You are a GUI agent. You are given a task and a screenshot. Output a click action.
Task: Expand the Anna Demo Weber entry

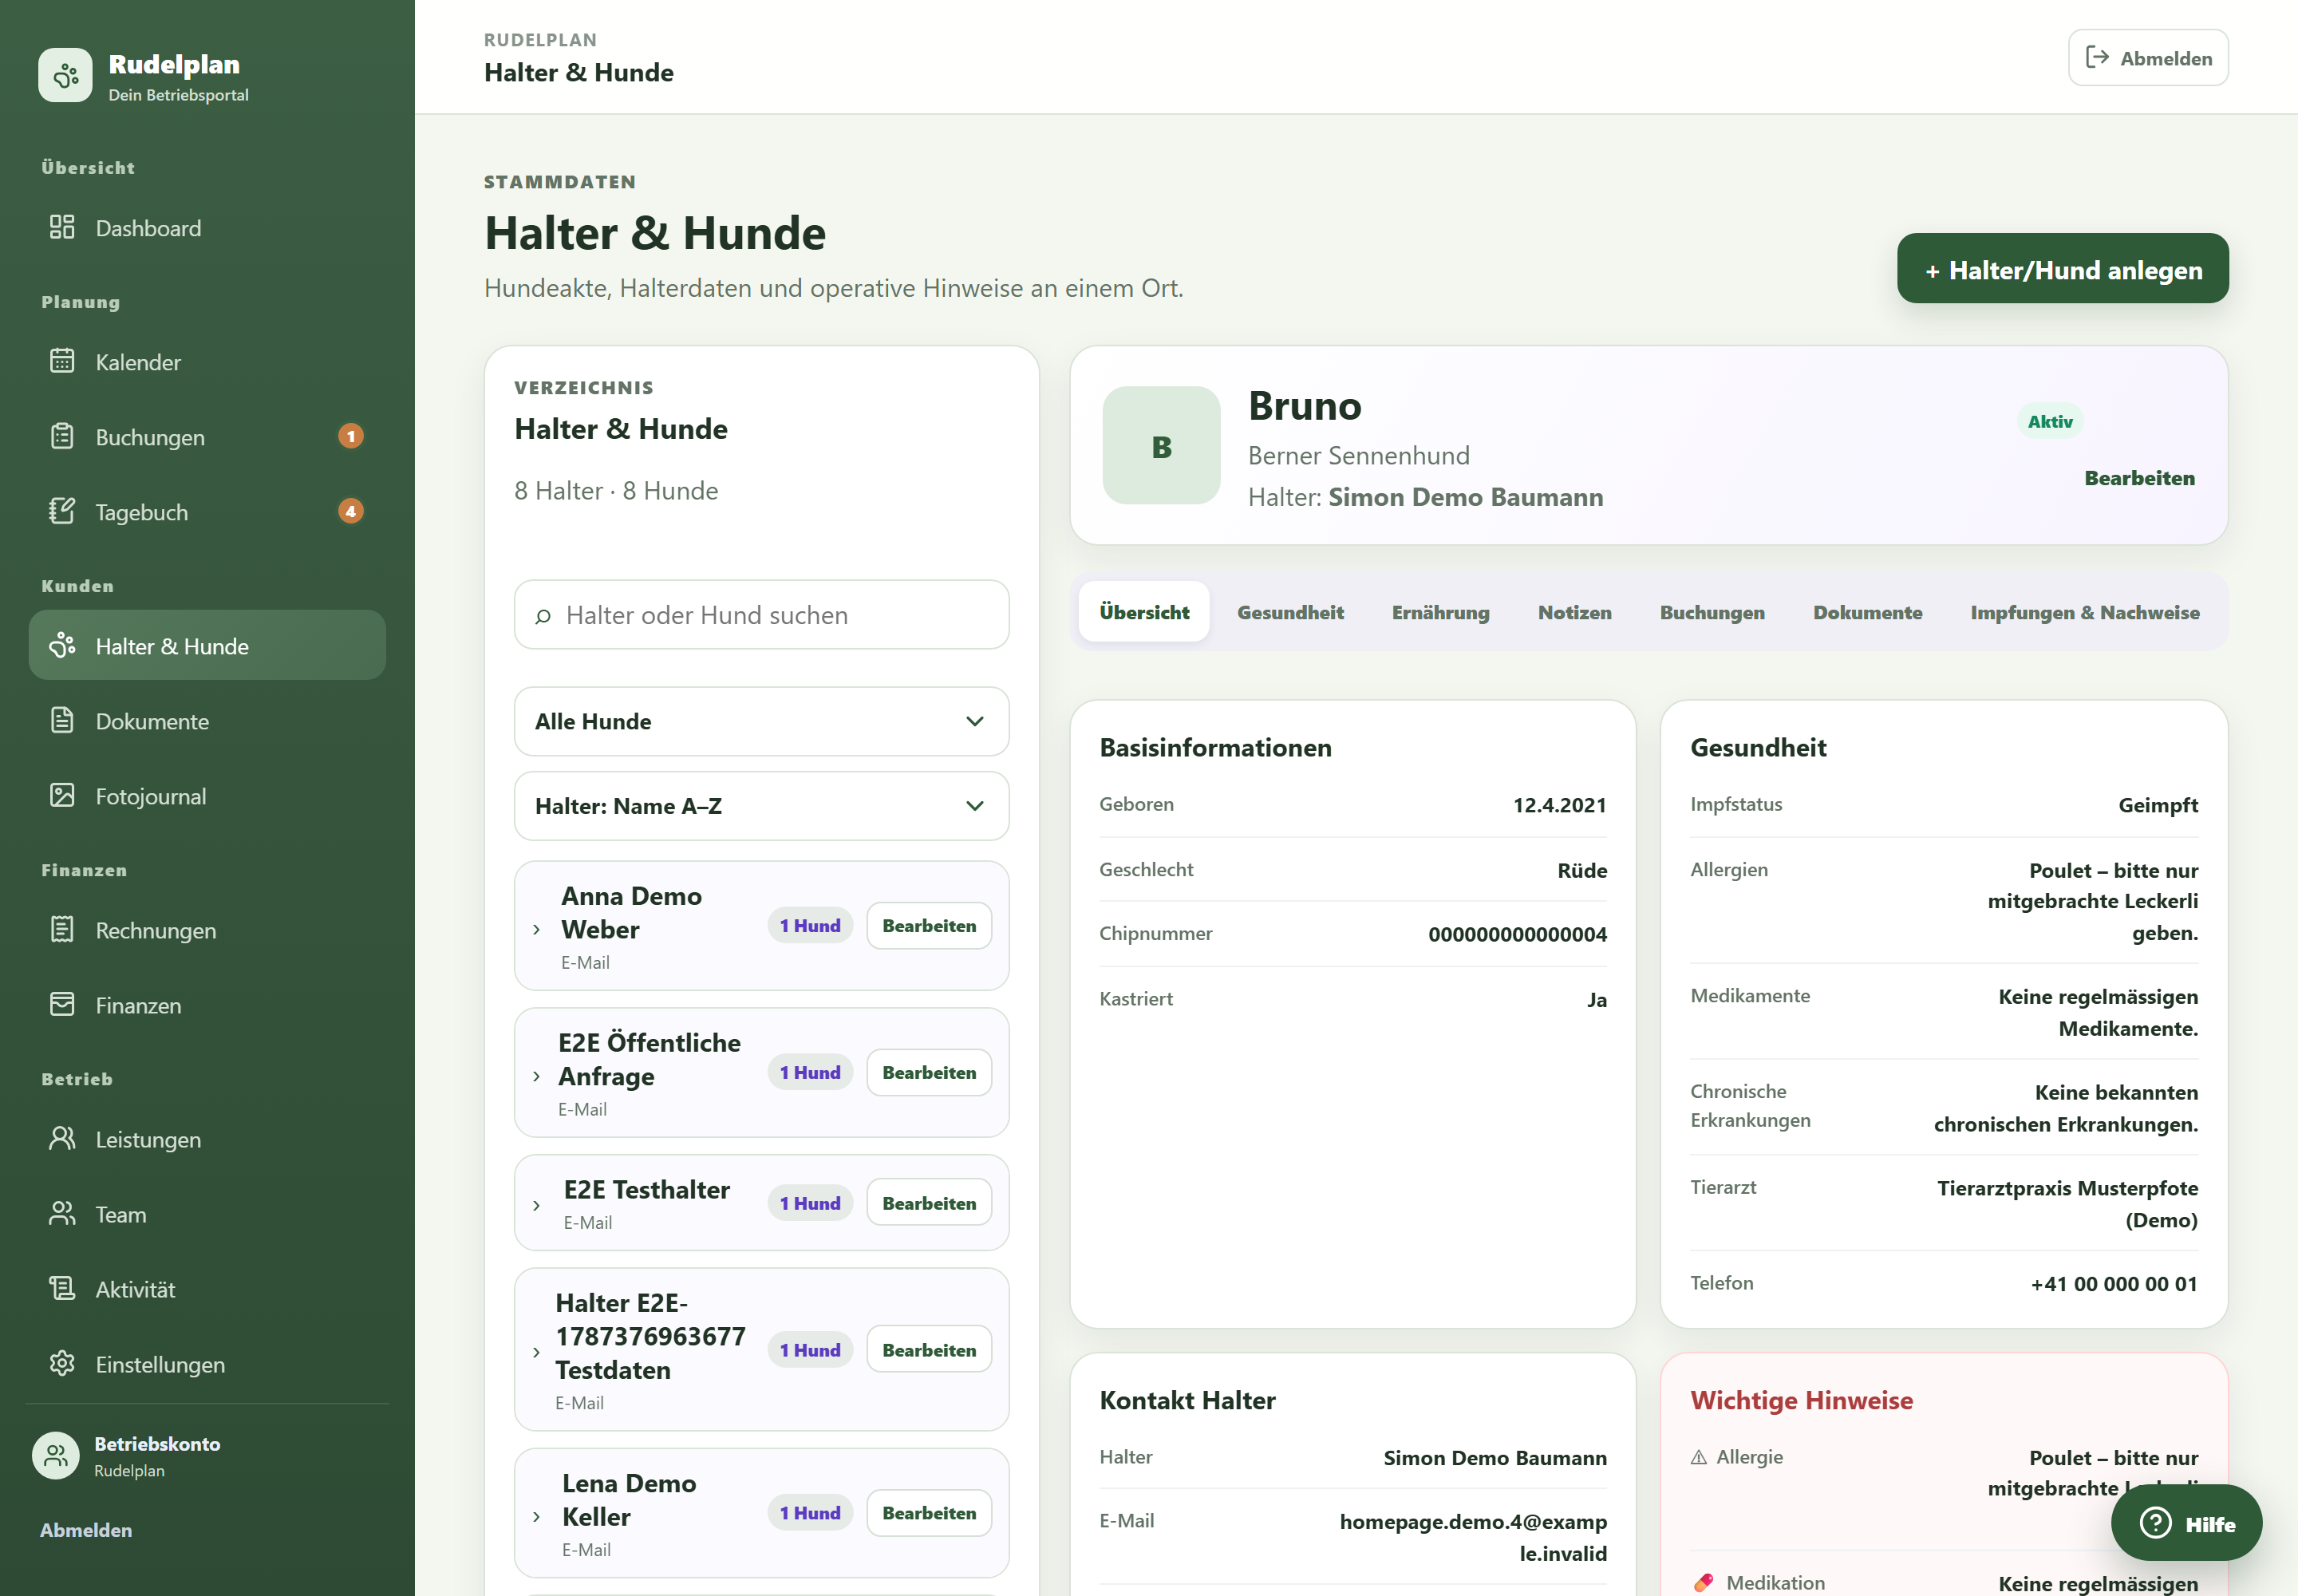[x=537, y=930]
